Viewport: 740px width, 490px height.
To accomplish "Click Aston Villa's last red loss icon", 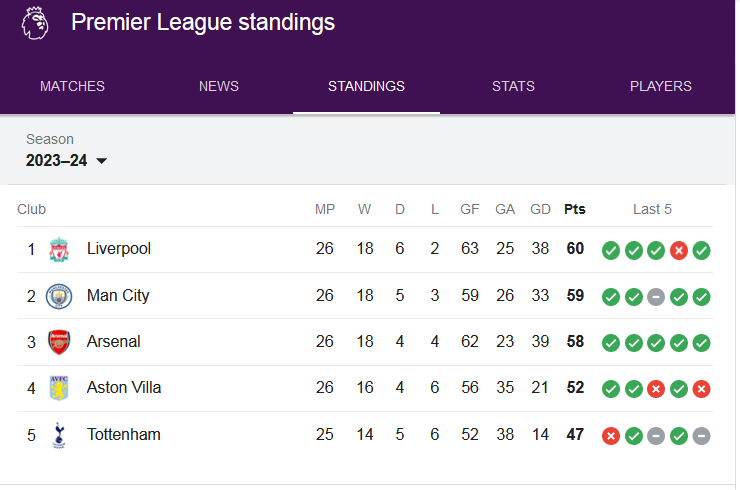I will coord(701,389).
